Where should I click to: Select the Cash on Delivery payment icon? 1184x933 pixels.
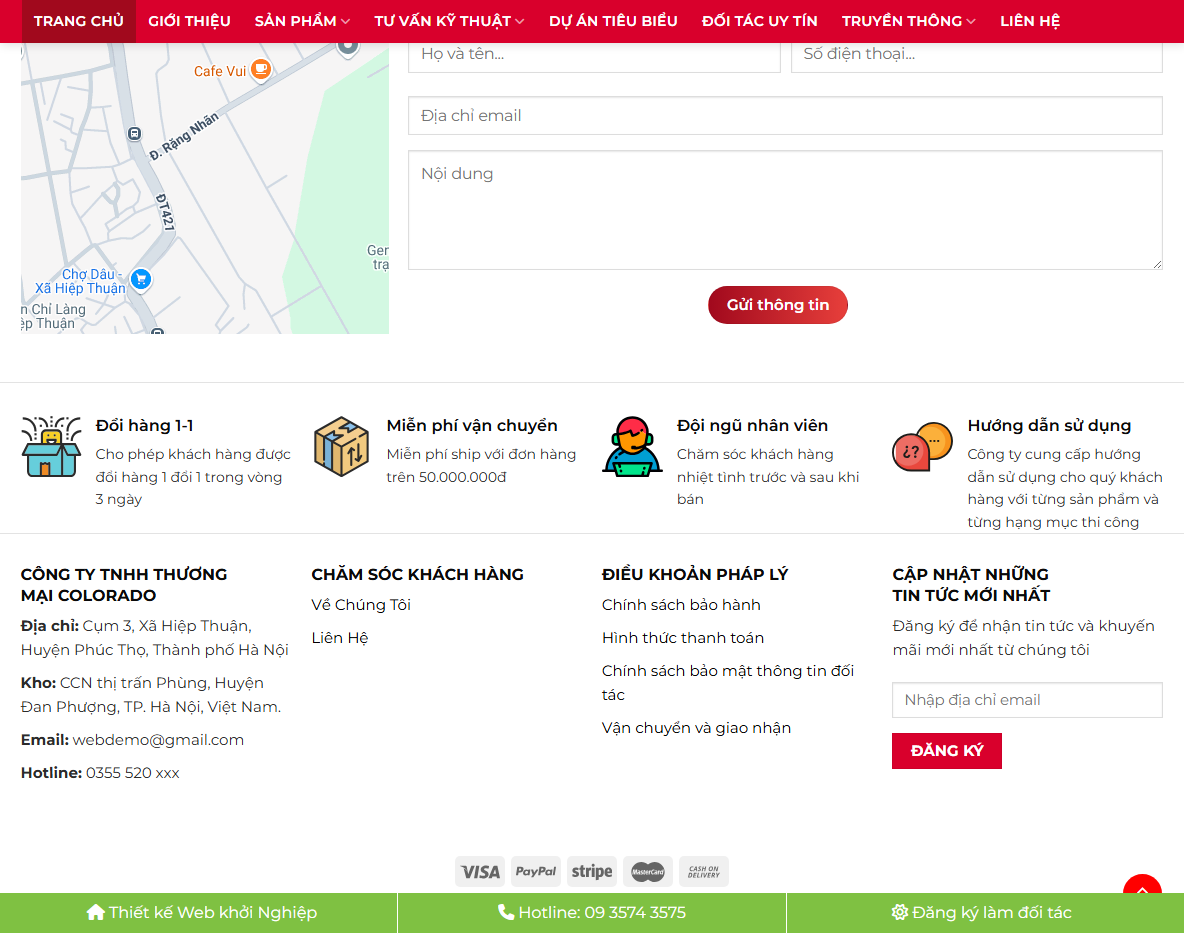(704, 871)
